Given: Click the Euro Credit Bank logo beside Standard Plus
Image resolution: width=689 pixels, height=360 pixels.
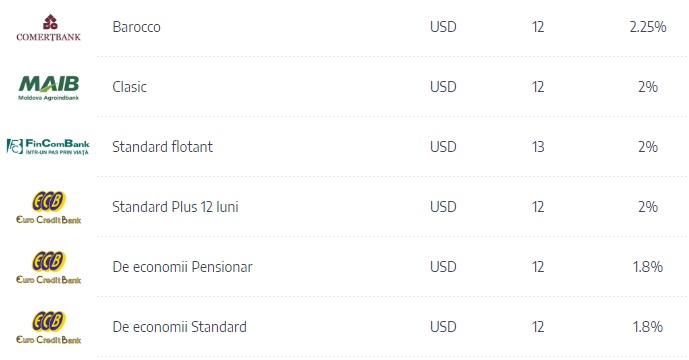Looking at the screenshot, I should coord(48,207).
